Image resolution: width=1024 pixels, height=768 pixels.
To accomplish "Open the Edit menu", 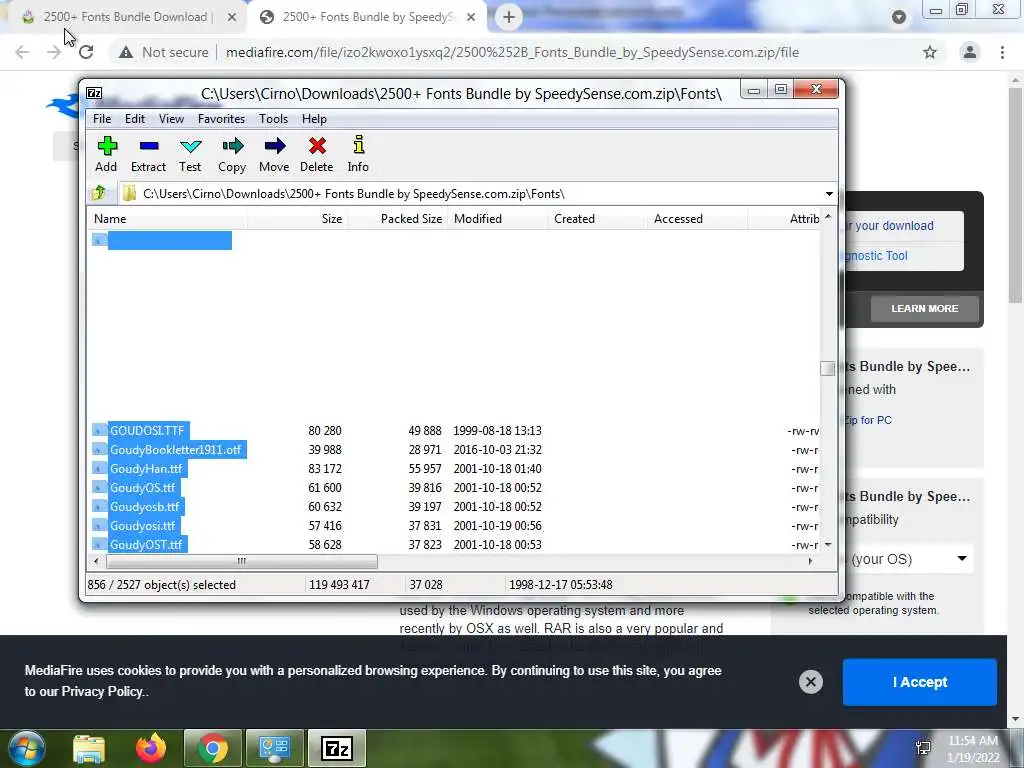I will click(x=135, y=119).
